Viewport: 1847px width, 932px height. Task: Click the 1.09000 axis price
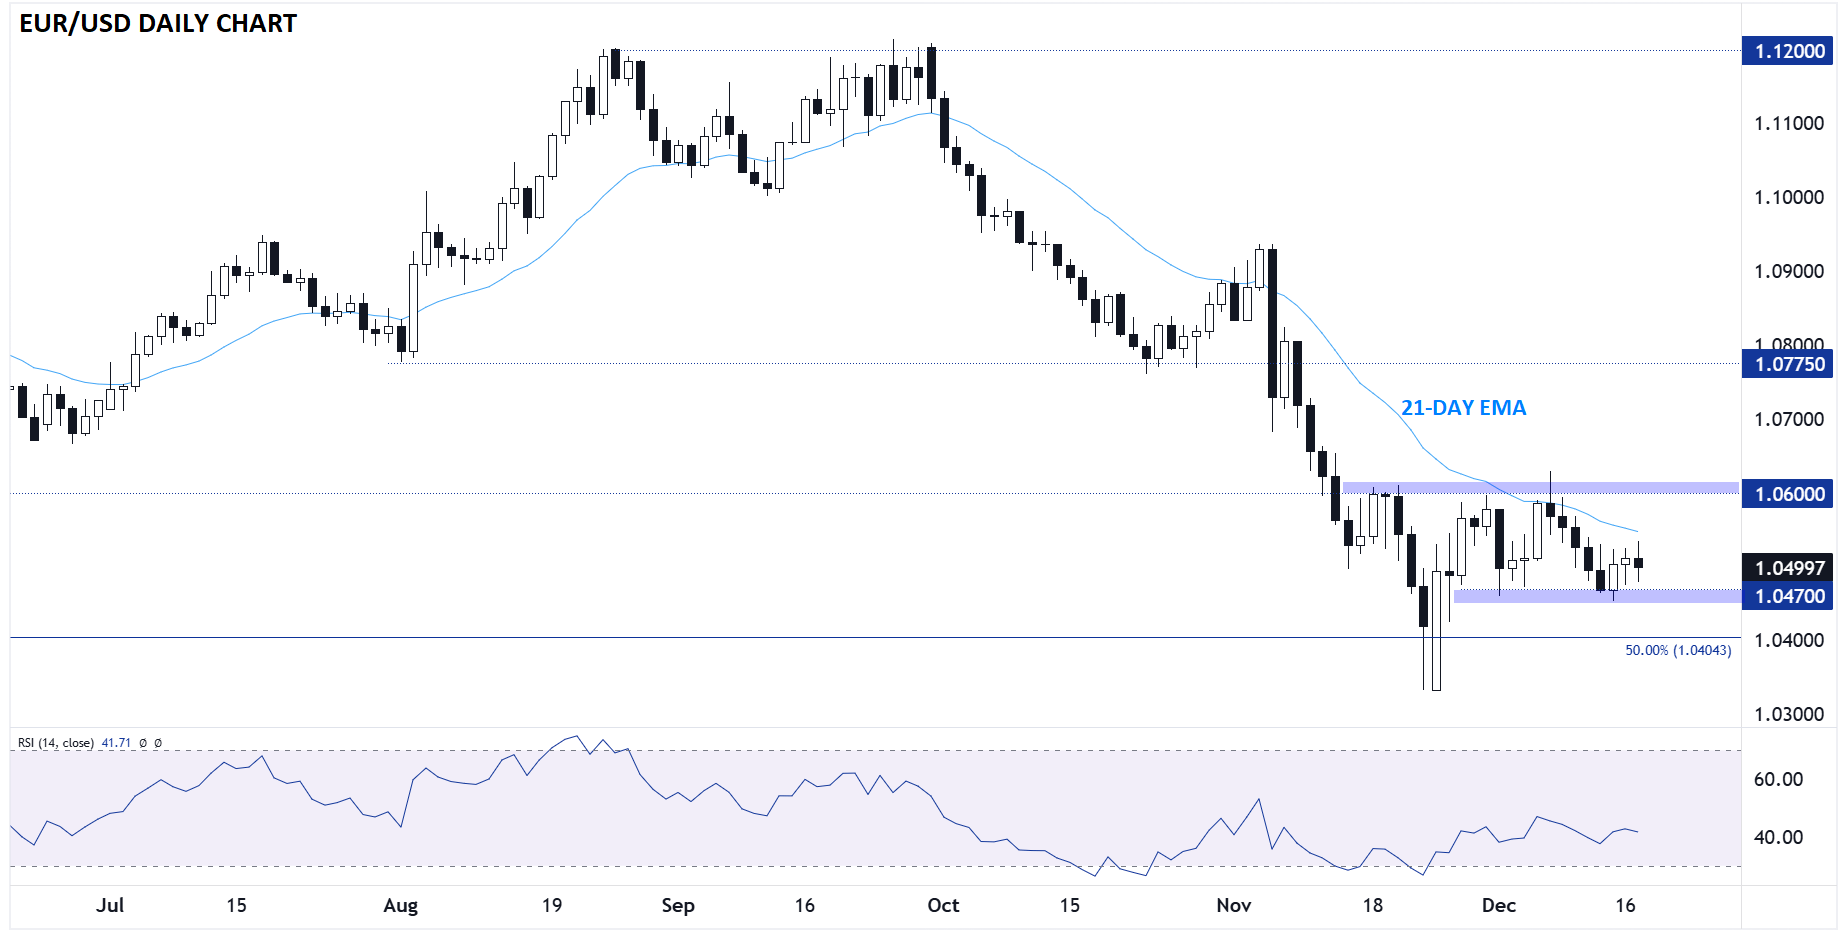coord(1789,271)
